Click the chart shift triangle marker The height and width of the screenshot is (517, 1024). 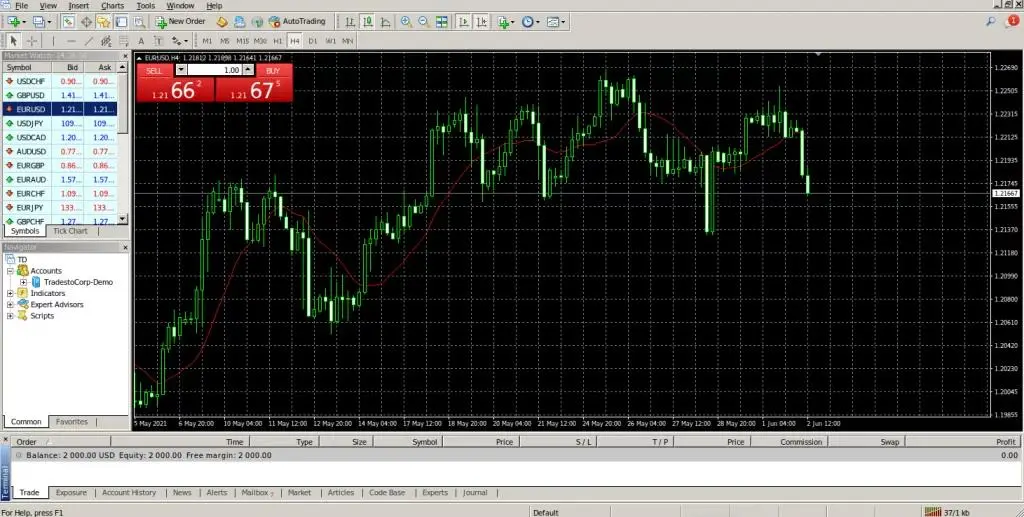[x=818, y=55]
